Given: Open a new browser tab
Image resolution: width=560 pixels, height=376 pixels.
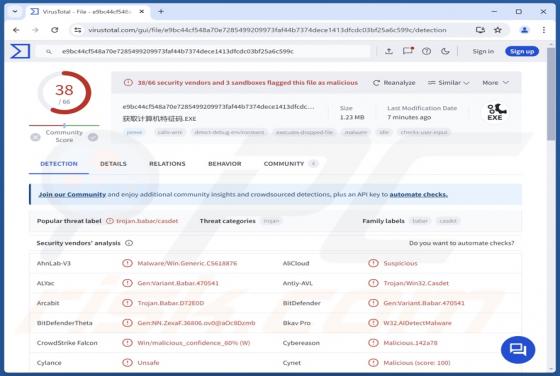Looking at the screenshot, I should (x=161, y=12).
